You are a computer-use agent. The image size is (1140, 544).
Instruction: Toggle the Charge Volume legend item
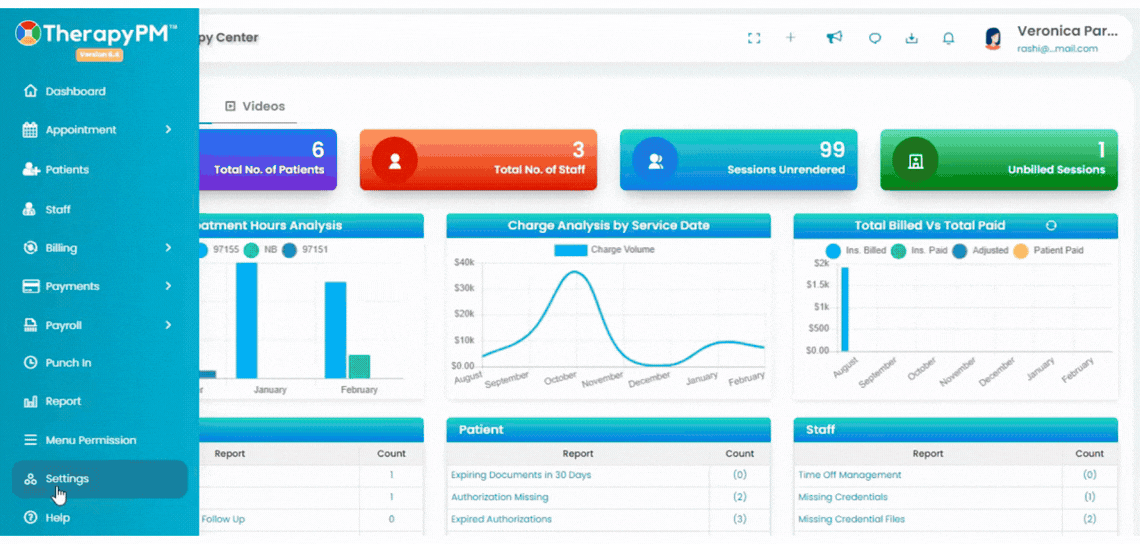click(x=604, y=249)
